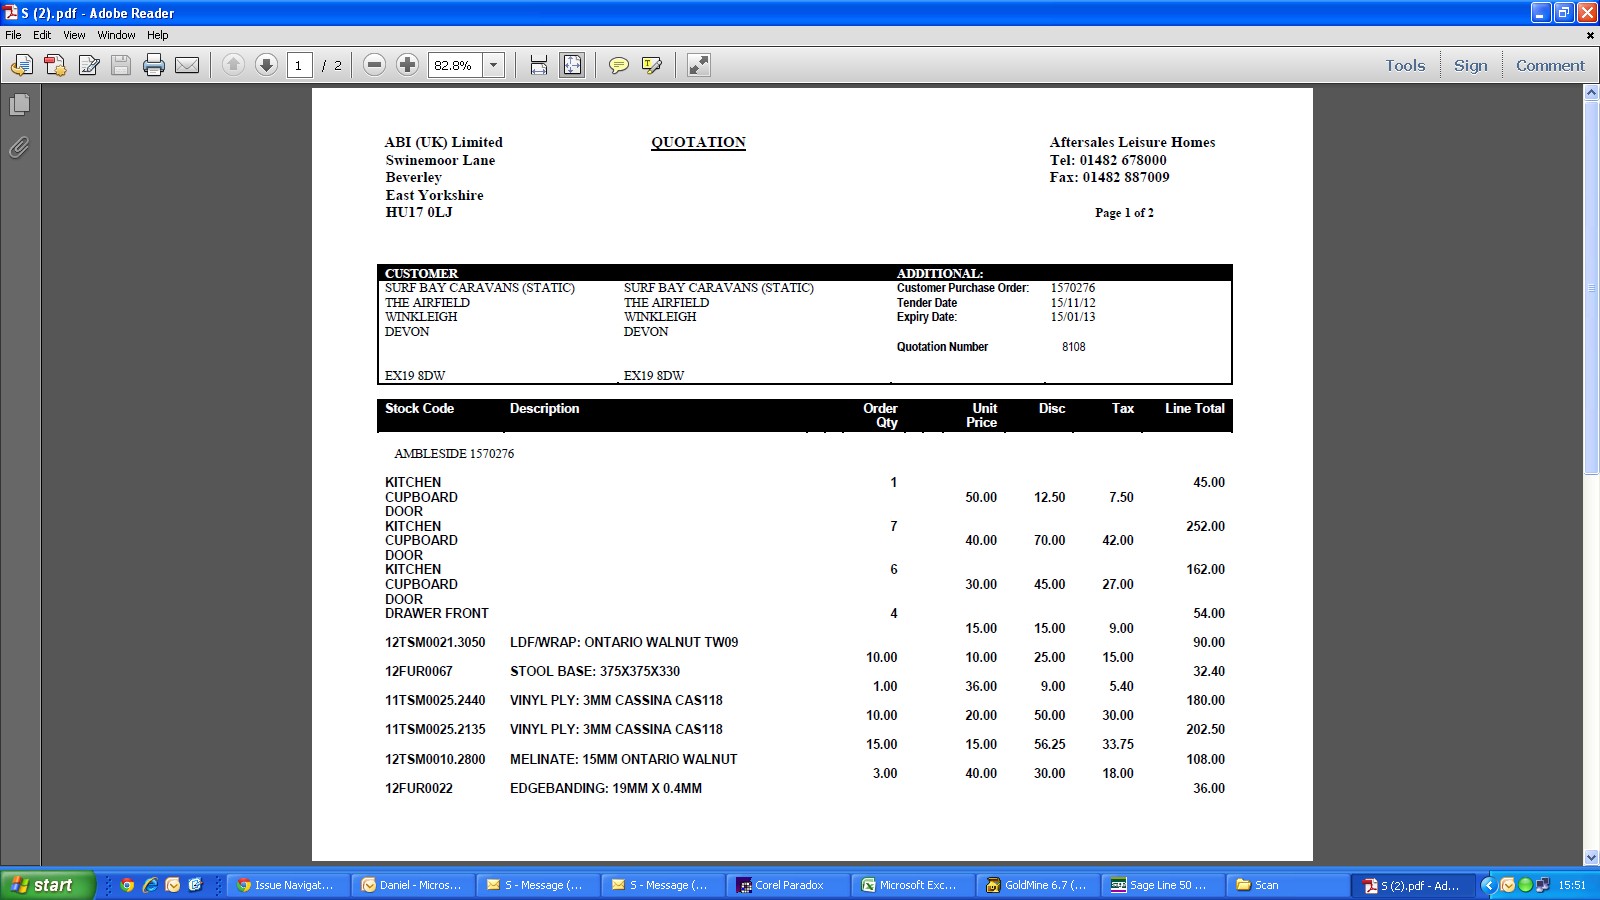Go to the next page arrow
This screenshot has width=1600, height=900.
266,66
